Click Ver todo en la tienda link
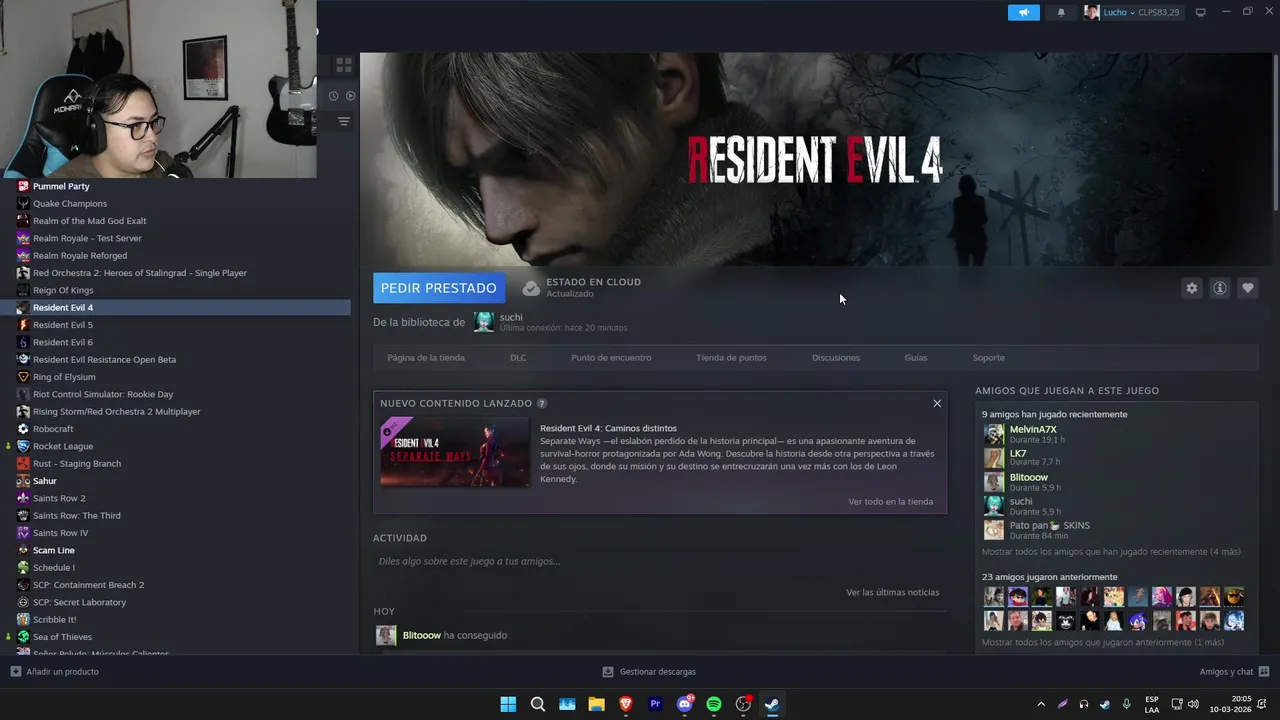Image resolution: width=1280 pixels, height=720 pixels. [891, 502]
